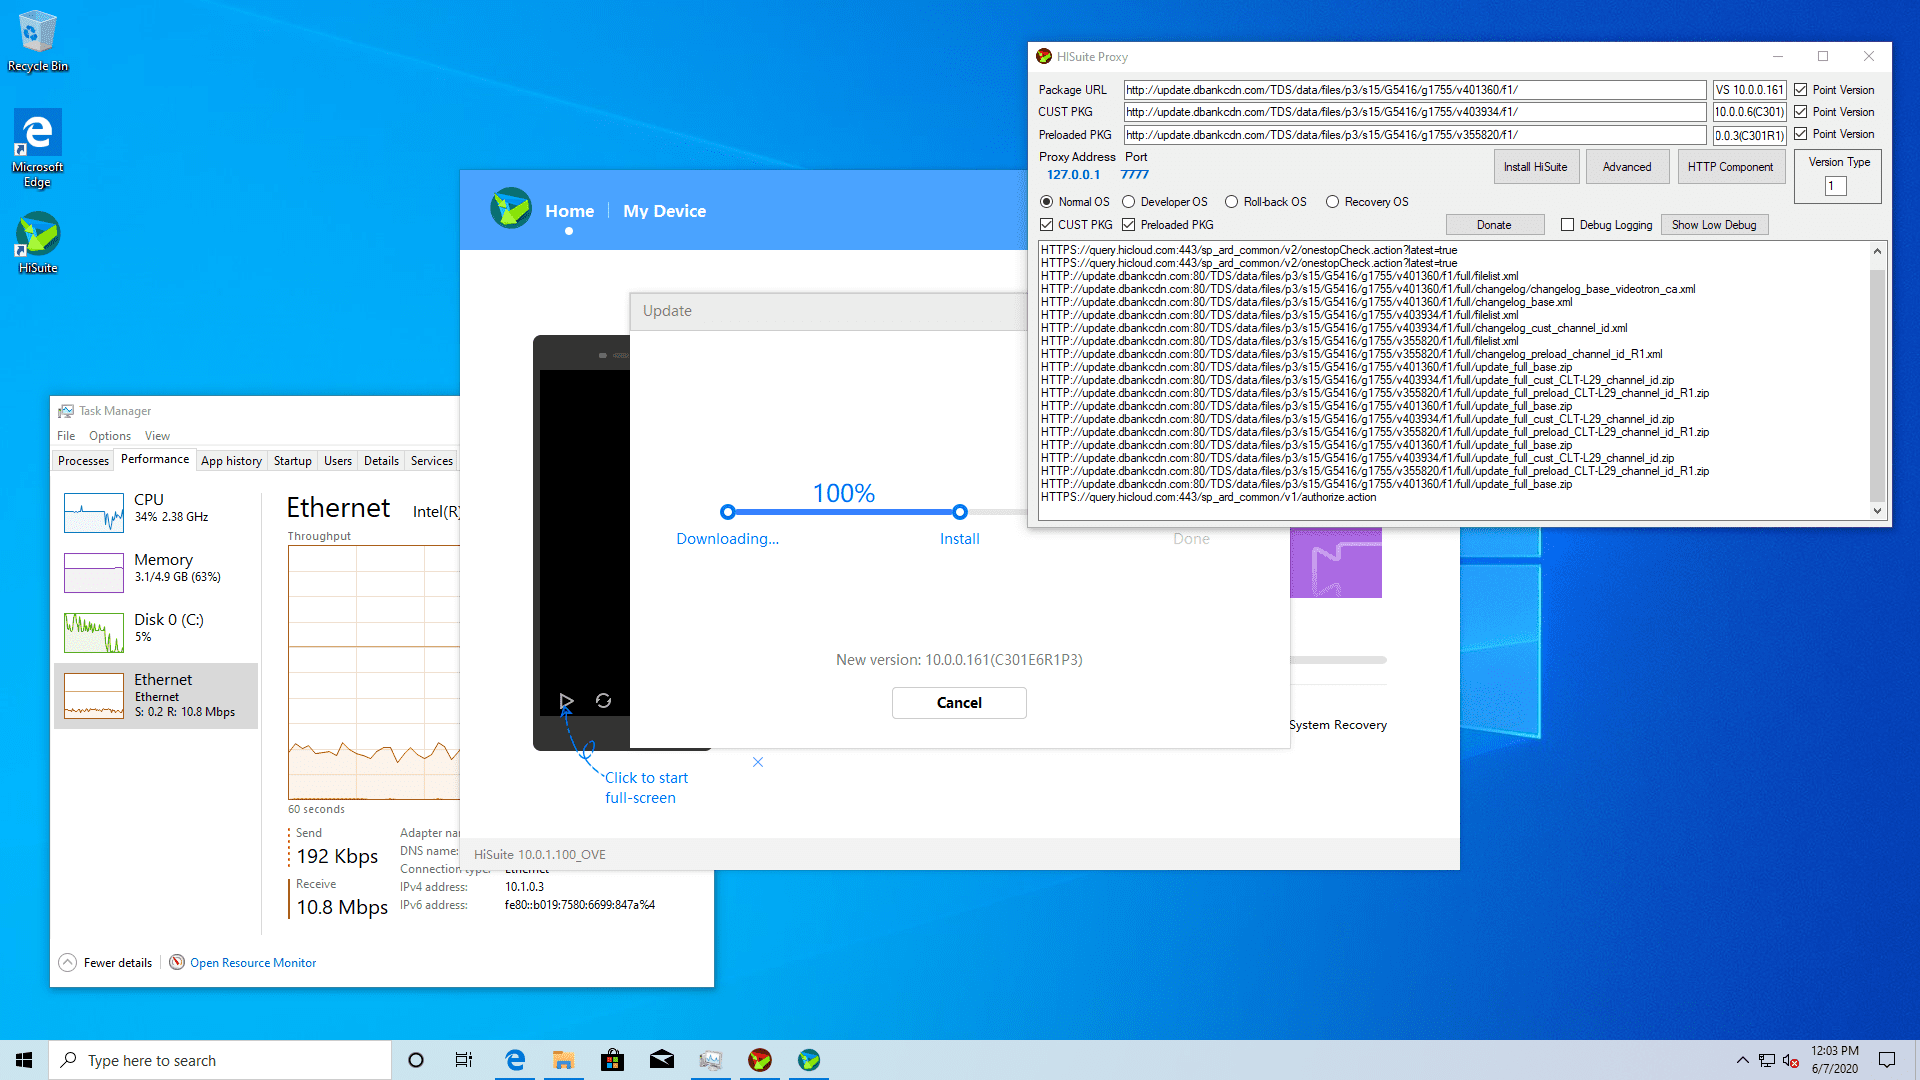Enable Debug Logging checkbox
Viewport: 1920px width, 1080px height.
1567,224
